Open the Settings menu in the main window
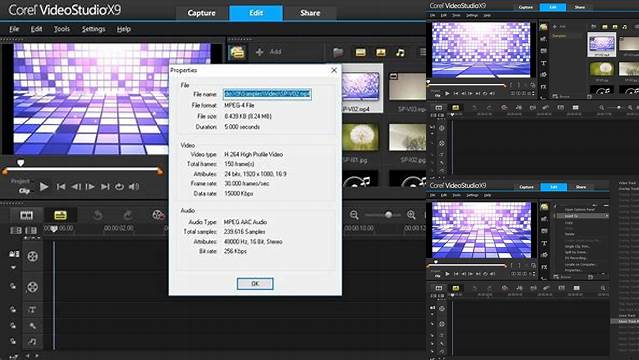 pyautogui.click(x=93, y=29)
